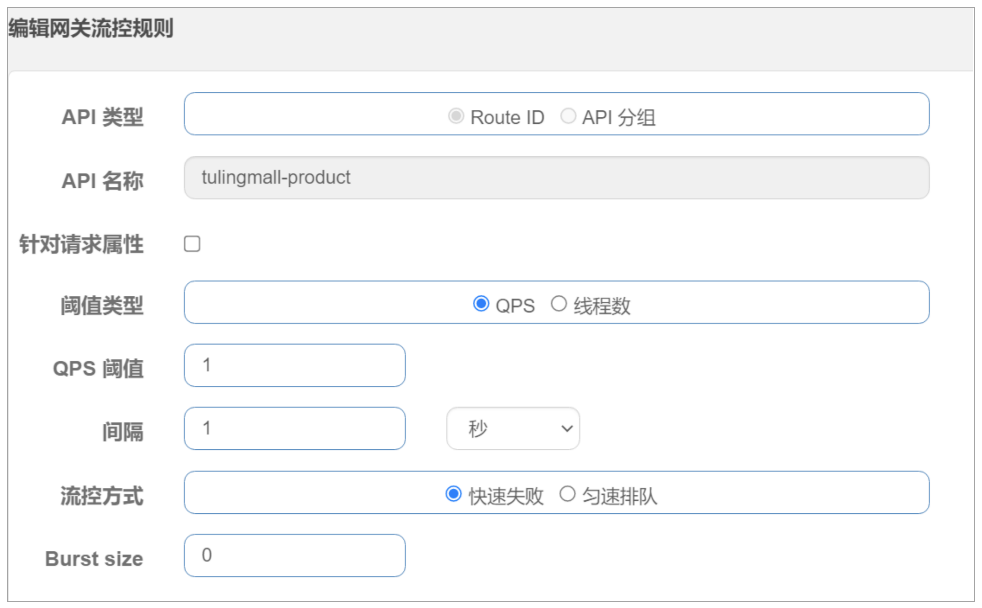982x608 pixels.
Task: Select the API 分组 radio option
Action: [568, 117]
